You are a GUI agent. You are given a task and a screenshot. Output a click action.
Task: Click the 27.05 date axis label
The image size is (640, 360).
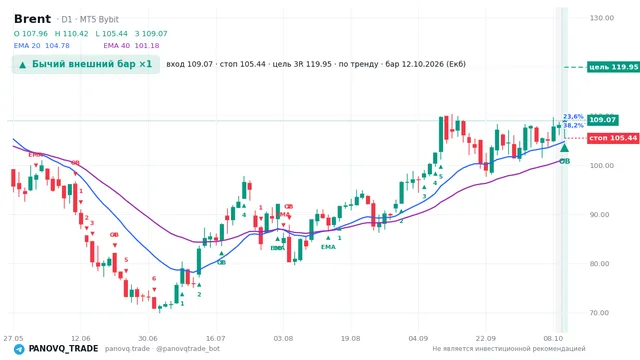[13, 338]
